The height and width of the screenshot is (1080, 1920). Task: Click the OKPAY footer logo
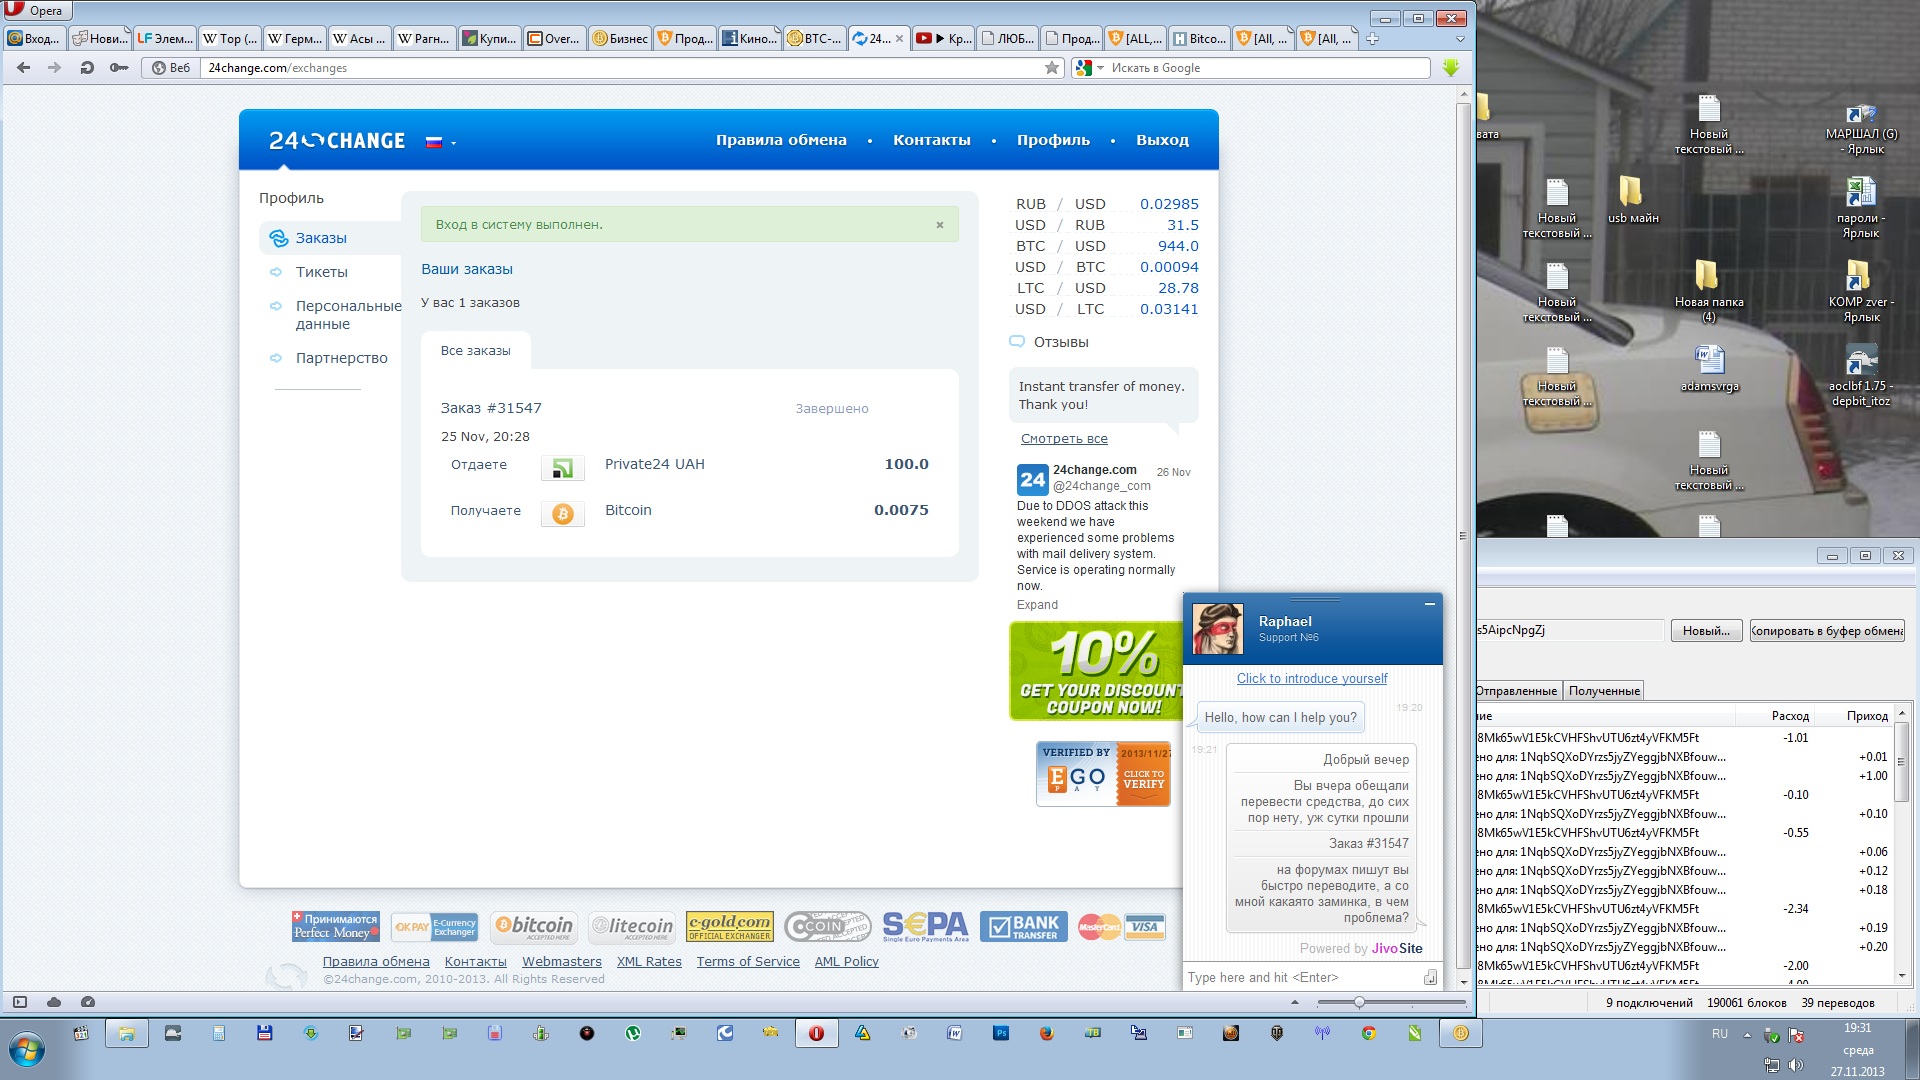[x=434, y=927]
